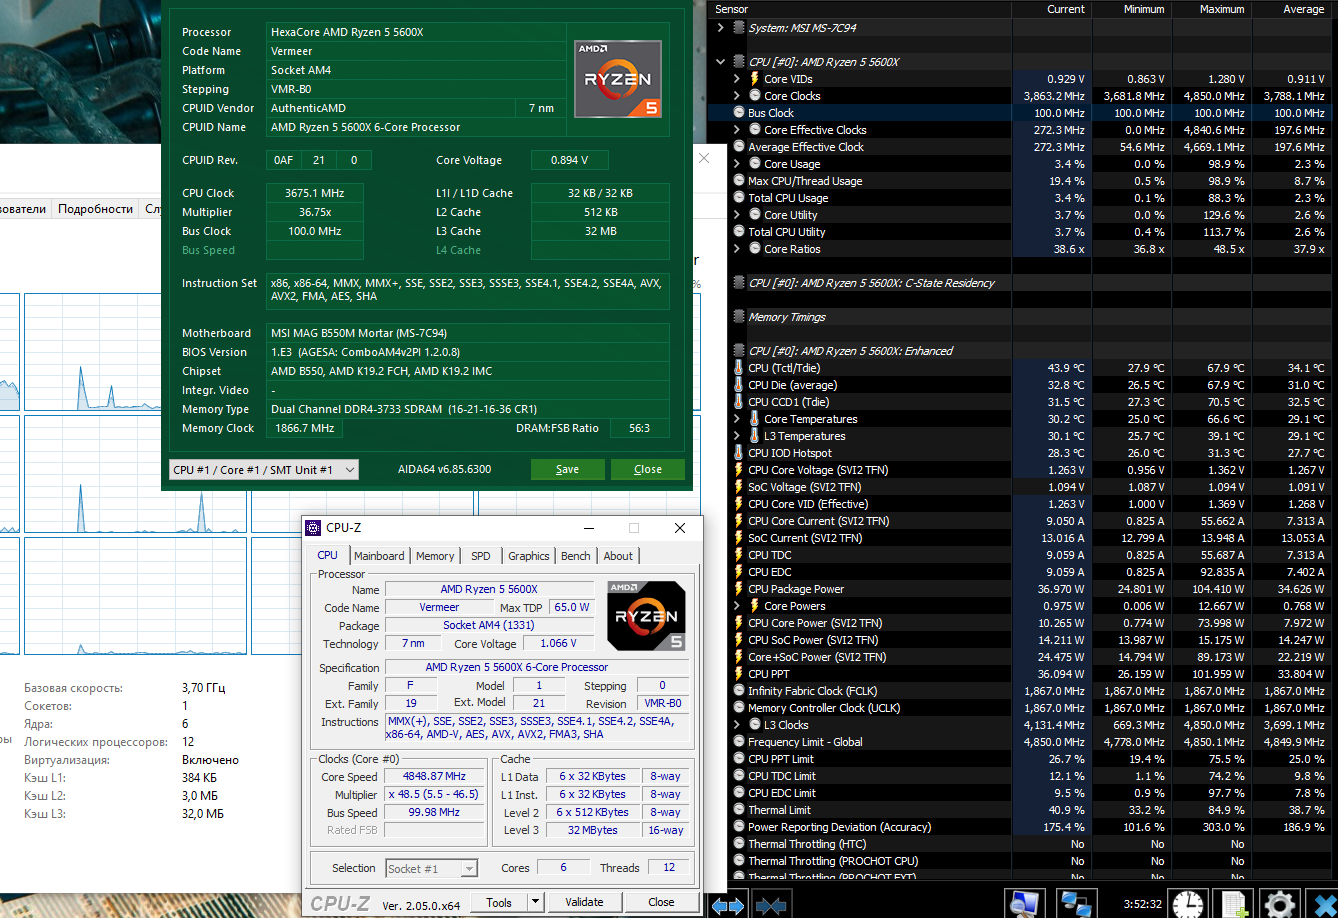Open the Подробности tab in Task Manager

(95, 209)
